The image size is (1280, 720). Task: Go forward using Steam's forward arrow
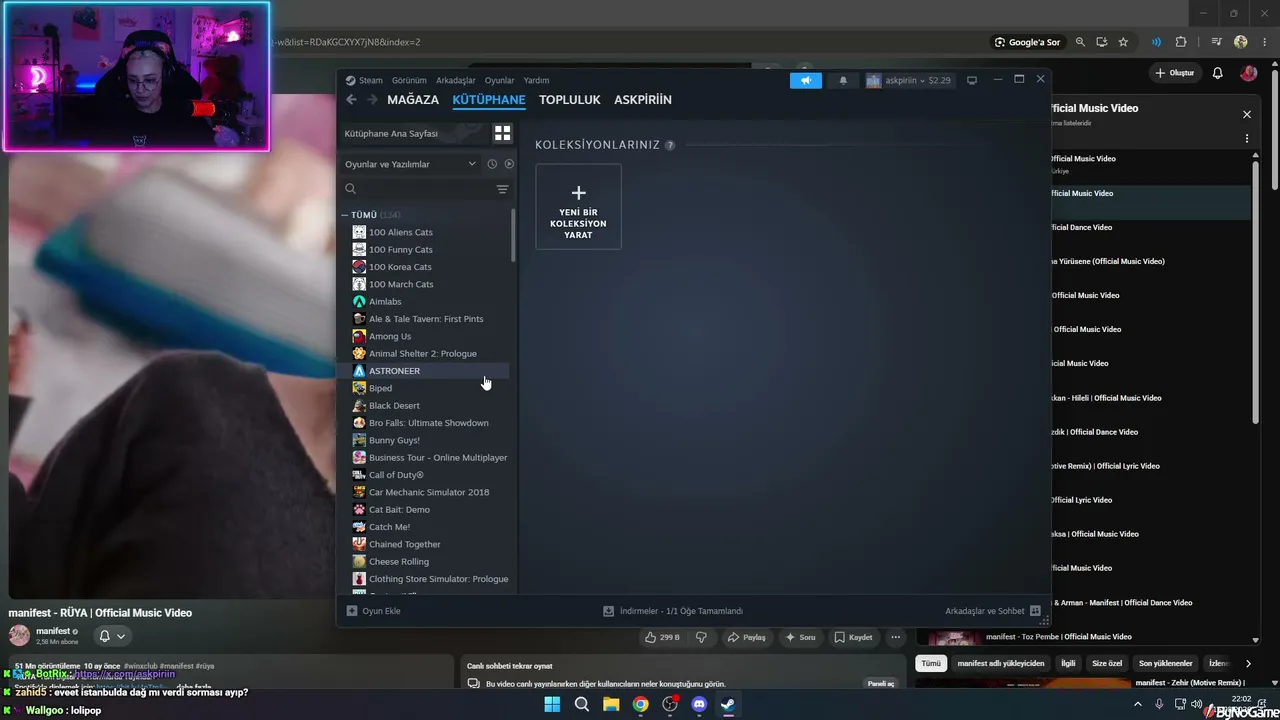372,100
